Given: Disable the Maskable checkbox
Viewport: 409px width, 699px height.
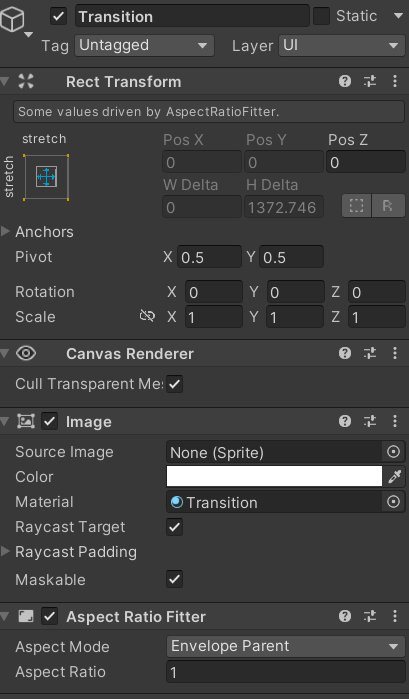Looking at the screenshot, I should point(174,579).
